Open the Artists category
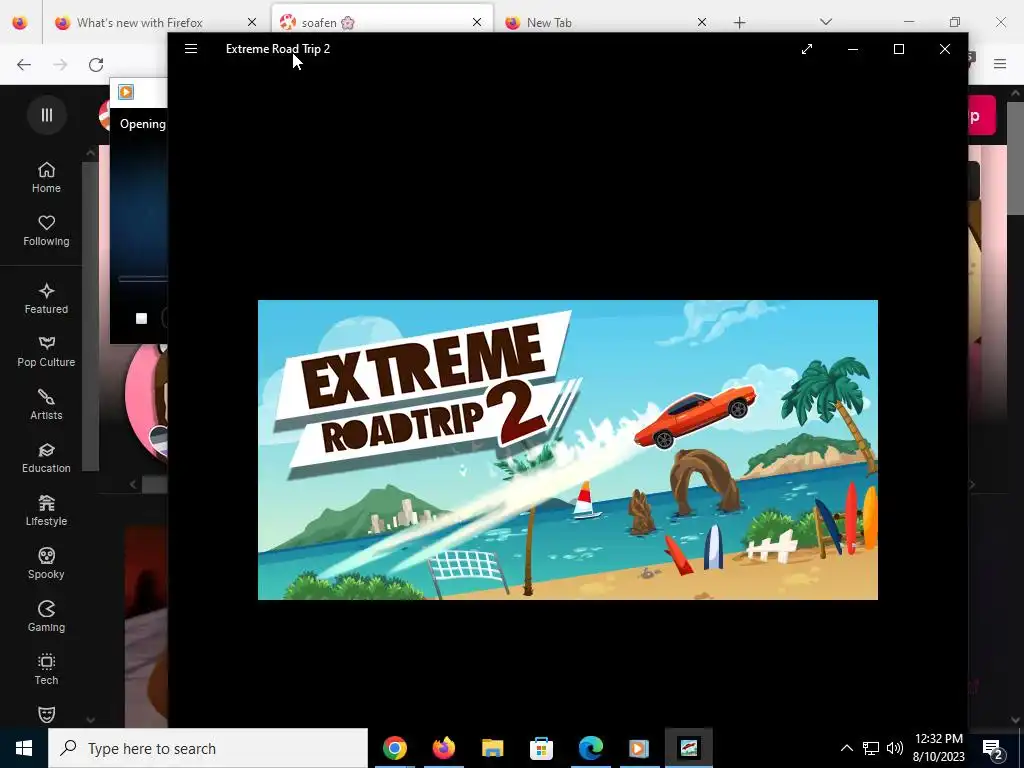The image size is (1024, 768). [x=46, y=404]
